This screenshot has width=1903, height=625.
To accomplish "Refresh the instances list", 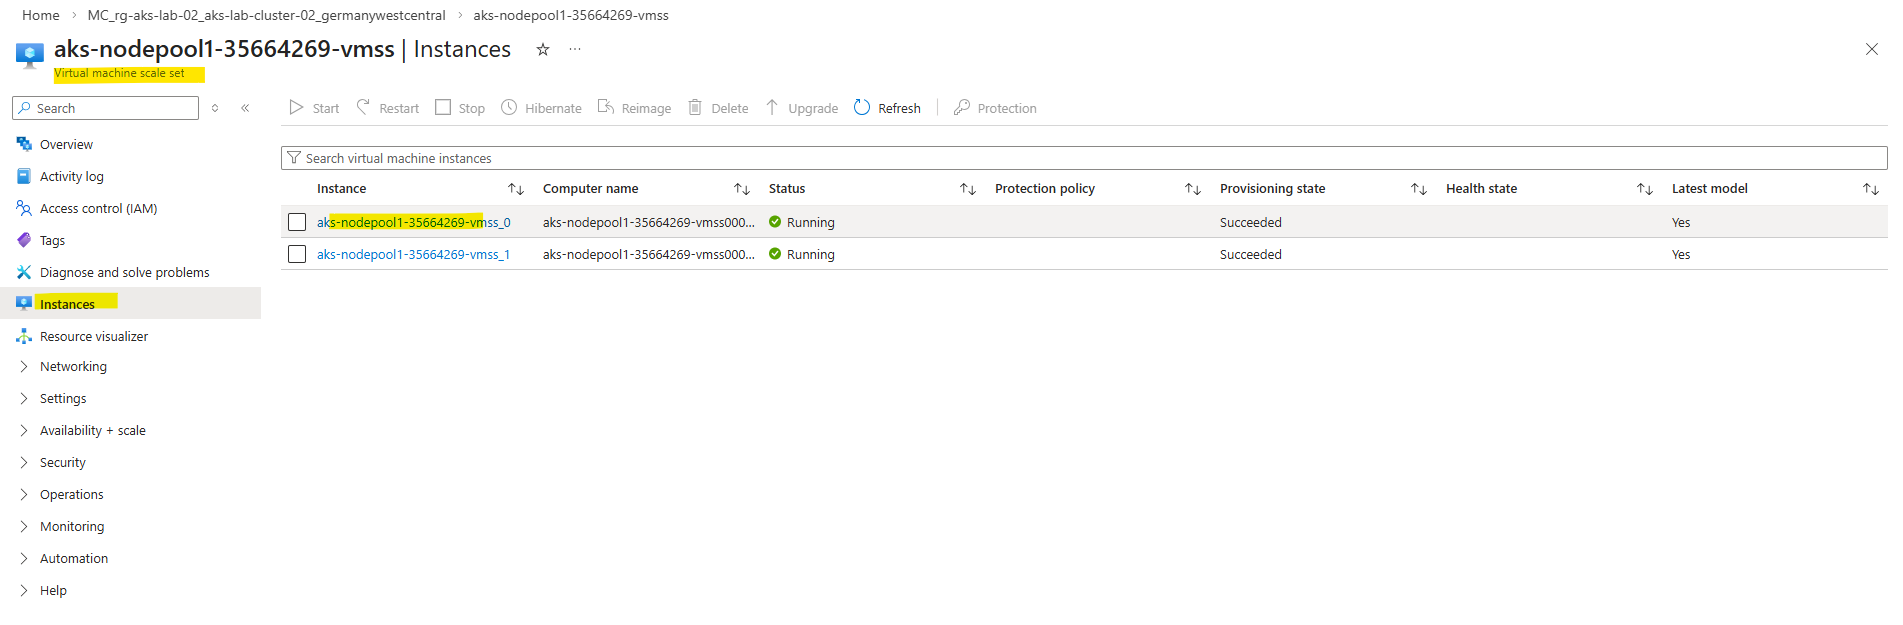I will click(x=887, y=108).
